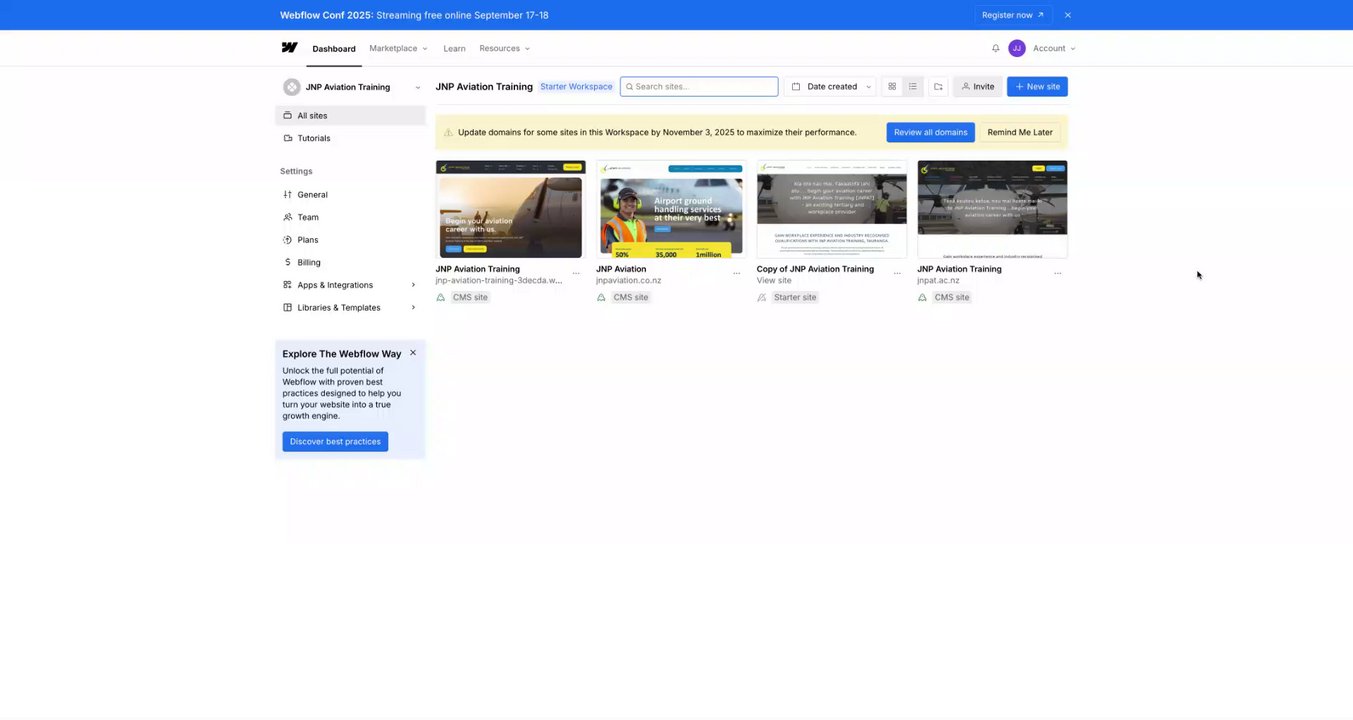Open the Account dropdown menu

(1054, 48)
